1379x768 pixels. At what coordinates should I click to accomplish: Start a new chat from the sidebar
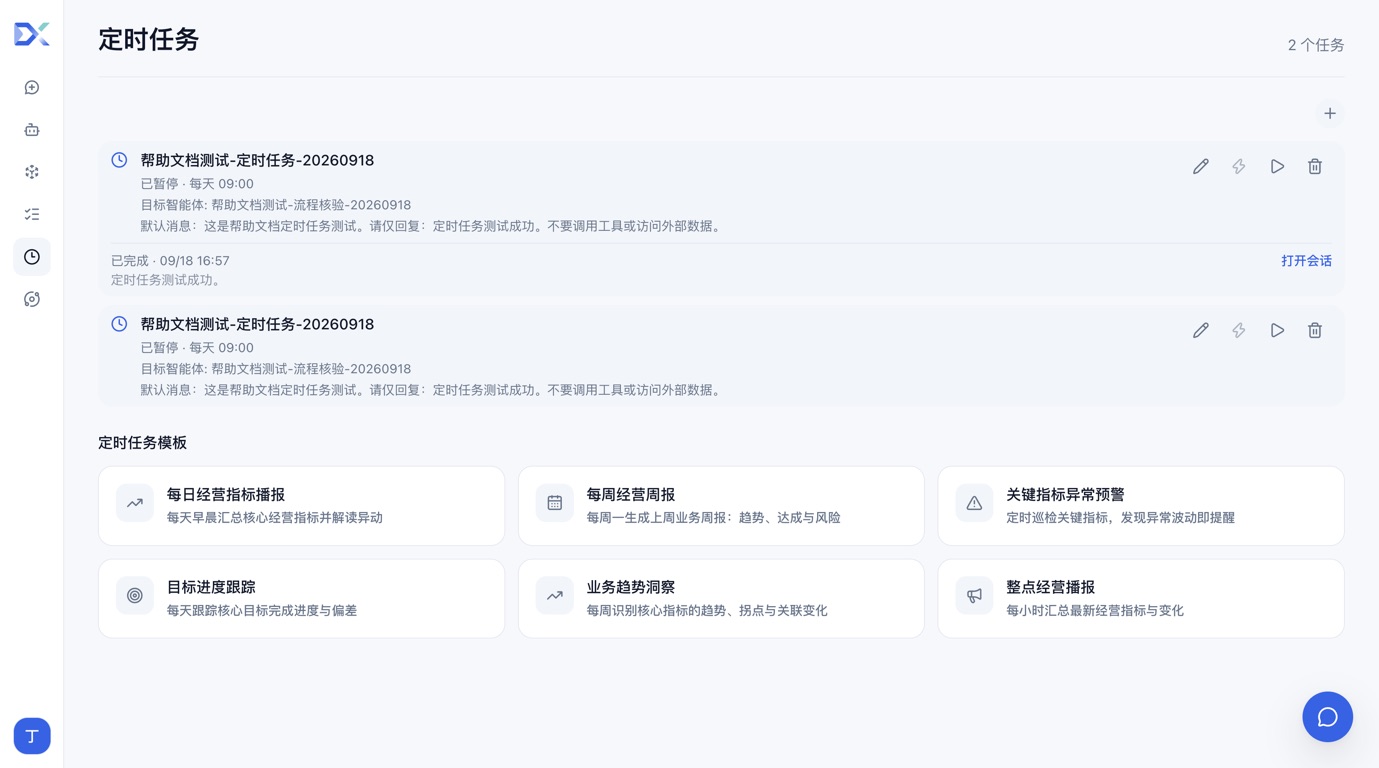pos(32,88)
